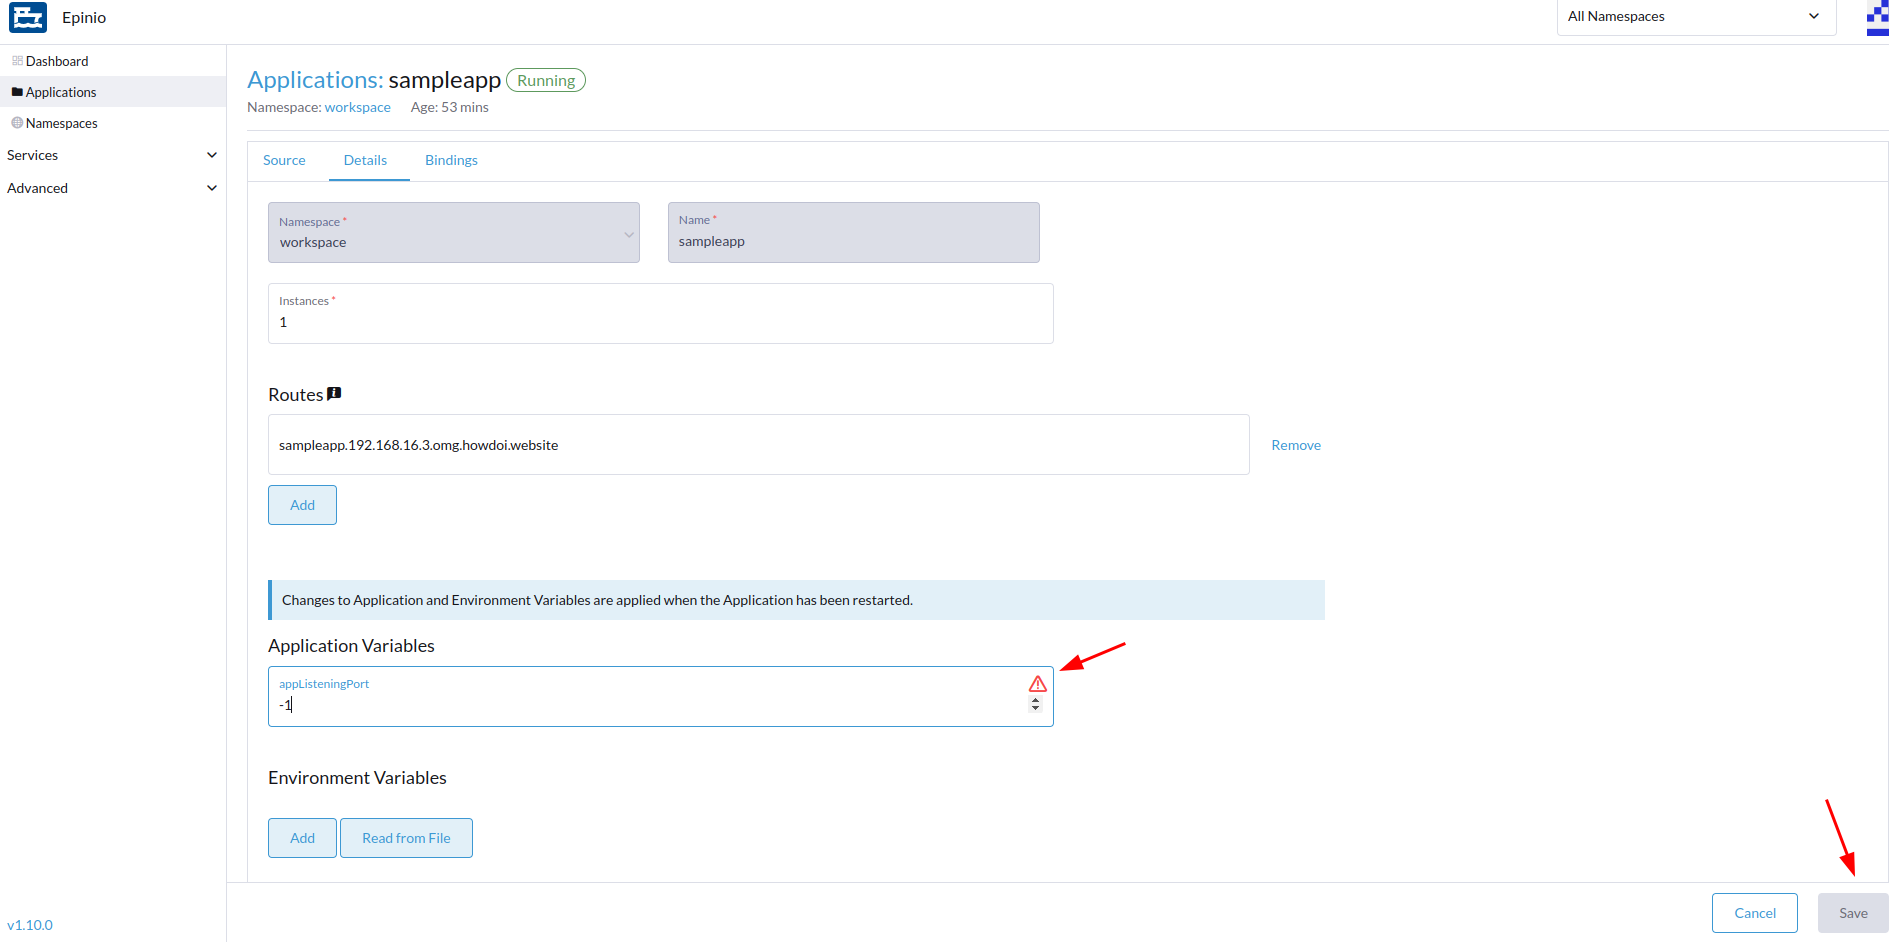Click the Epinio logo icon

pos(27,17)
